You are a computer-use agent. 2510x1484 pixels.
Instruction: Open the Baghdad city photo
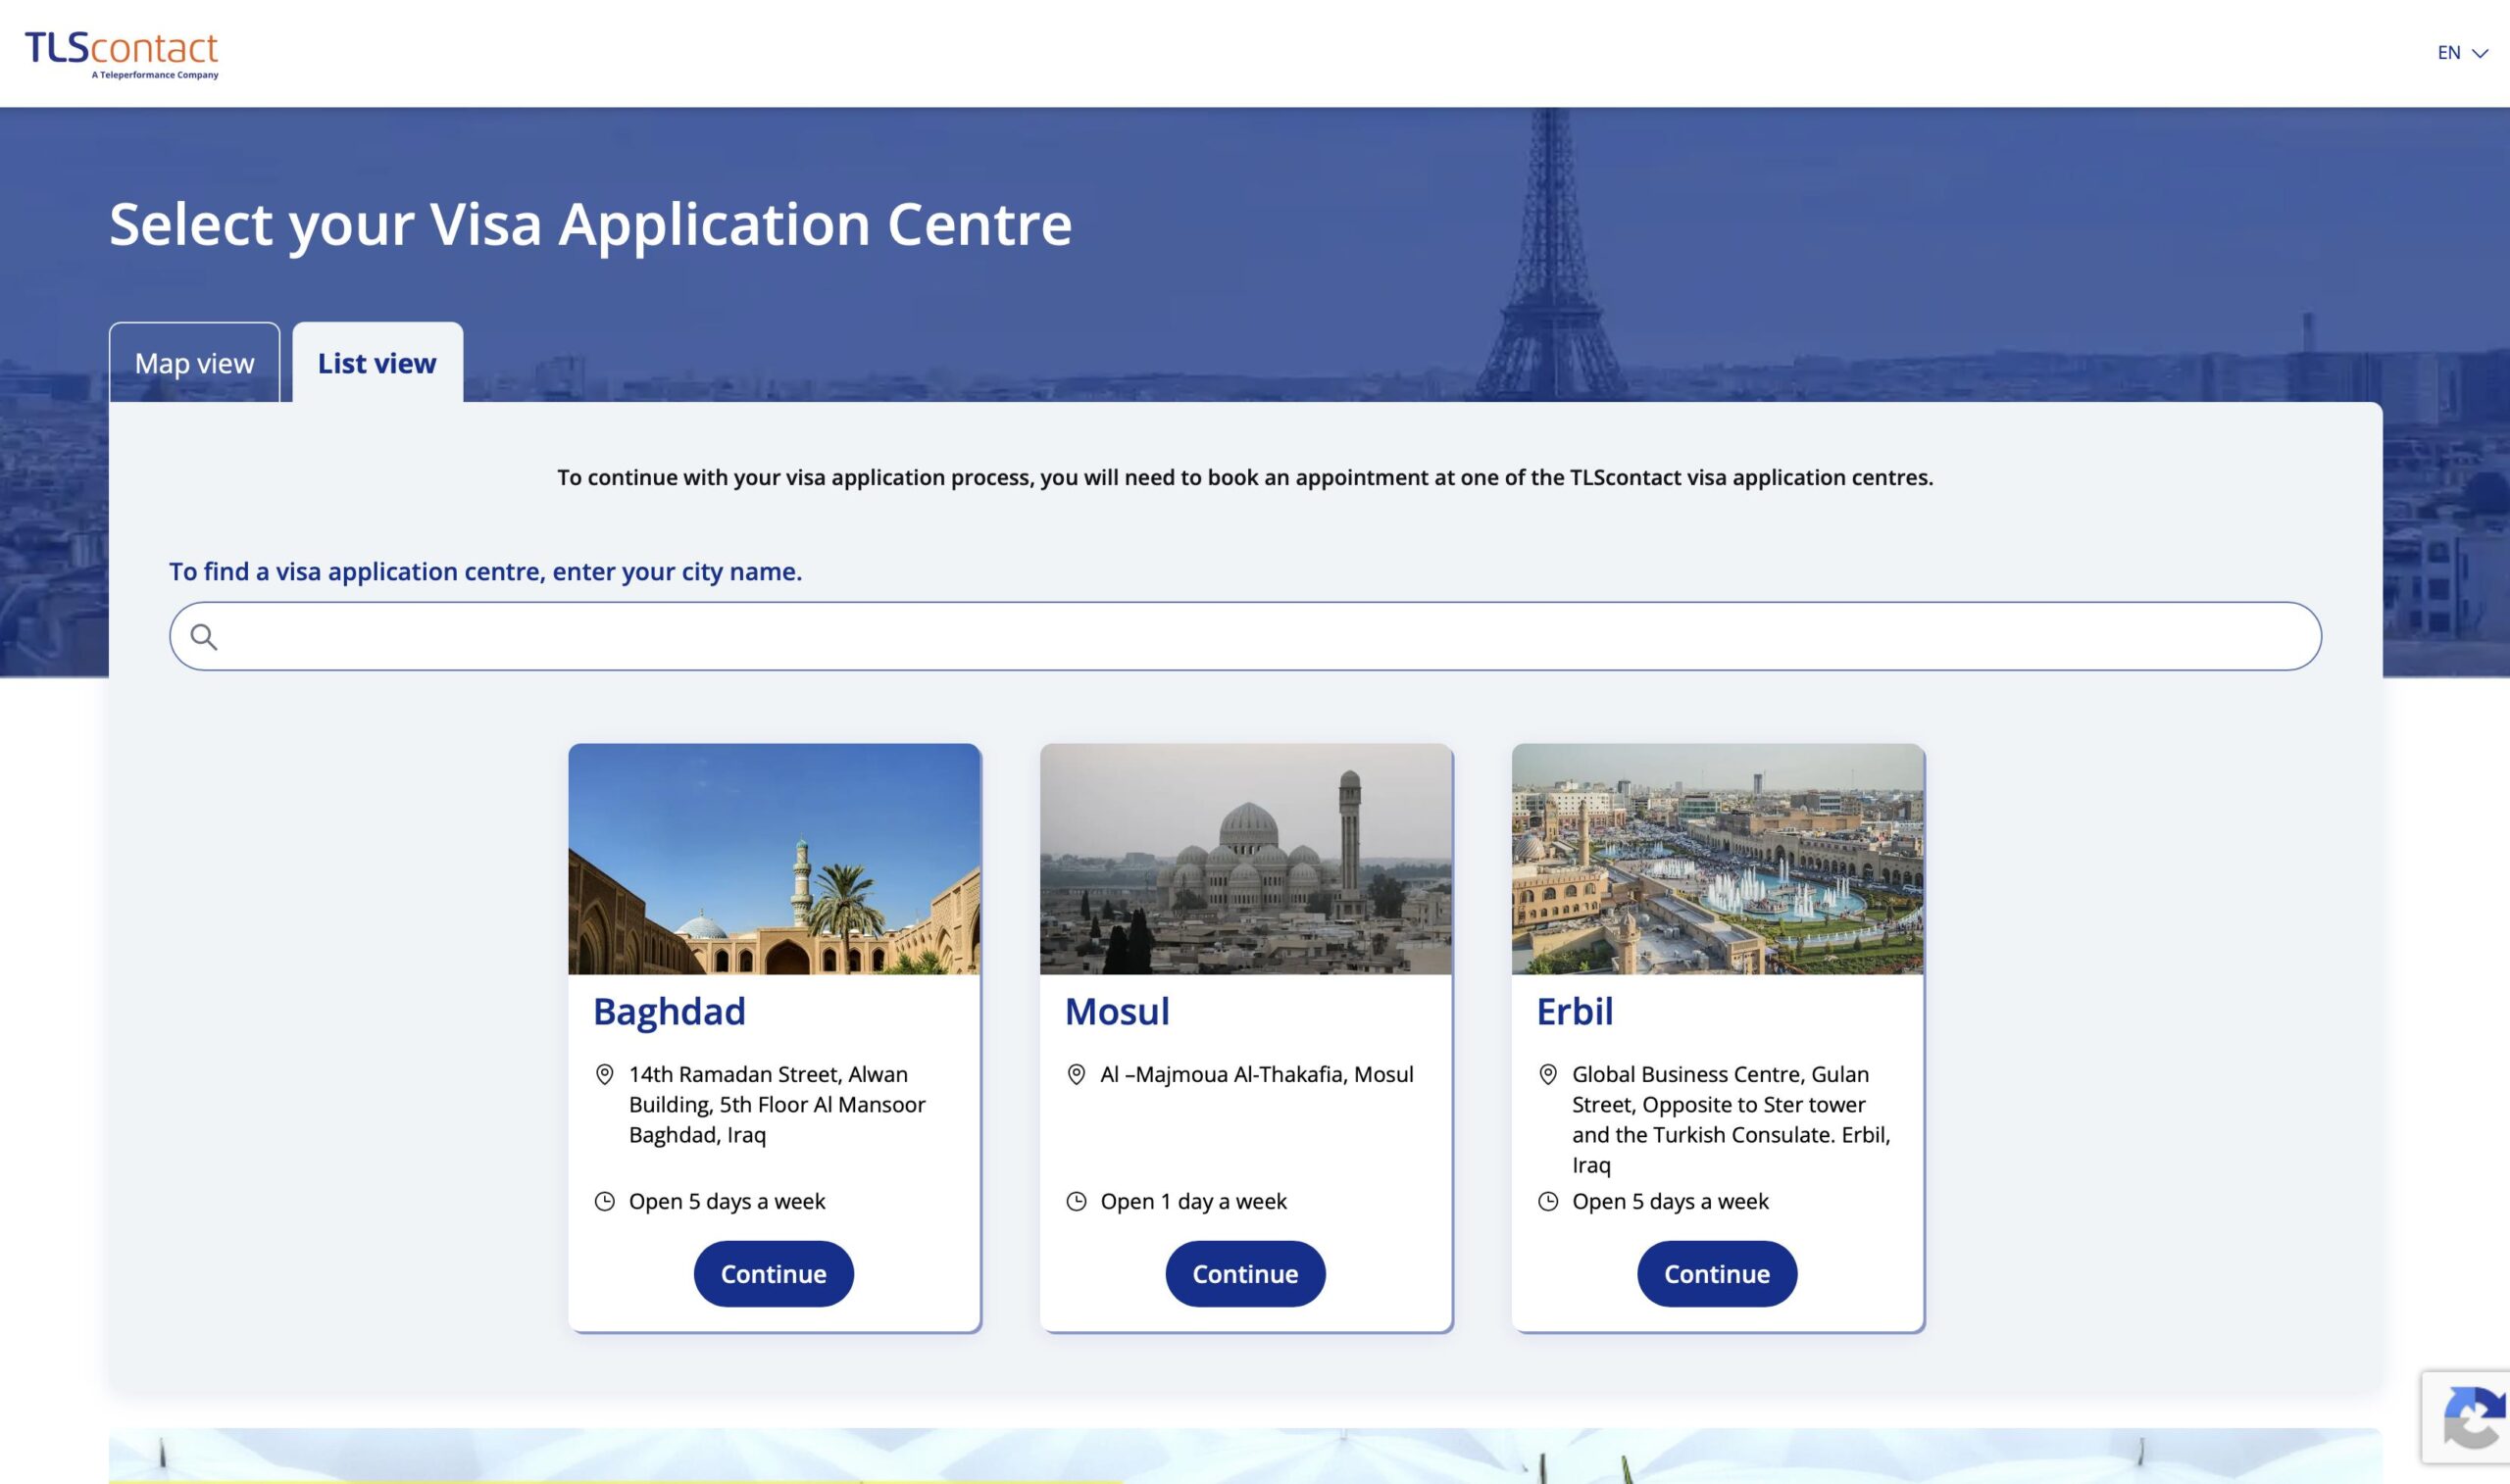(774, 859)
